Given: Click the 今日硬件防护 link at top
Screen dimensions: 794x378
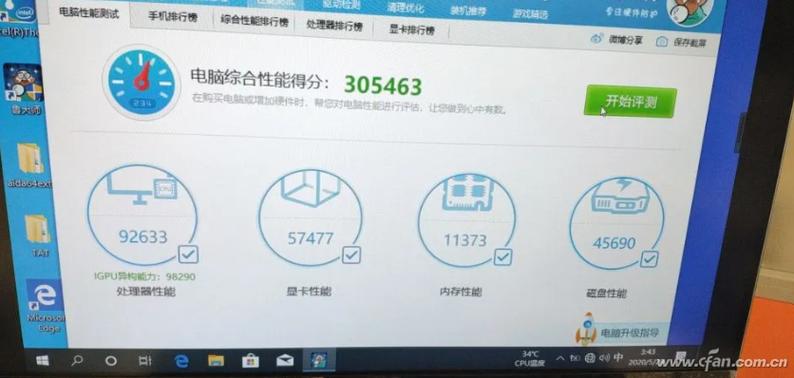Looking at the screenshot, I should (x=632, y=11).
